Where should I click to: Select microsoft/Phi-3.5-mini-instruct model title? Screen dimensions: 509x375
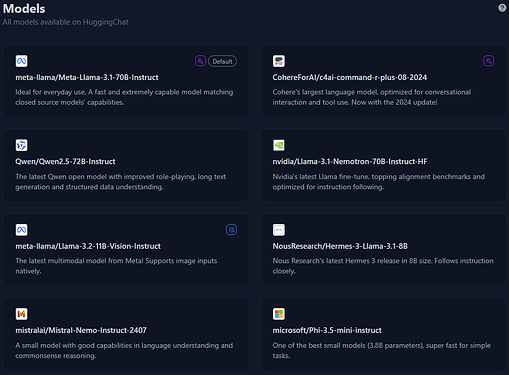(327, 330)
